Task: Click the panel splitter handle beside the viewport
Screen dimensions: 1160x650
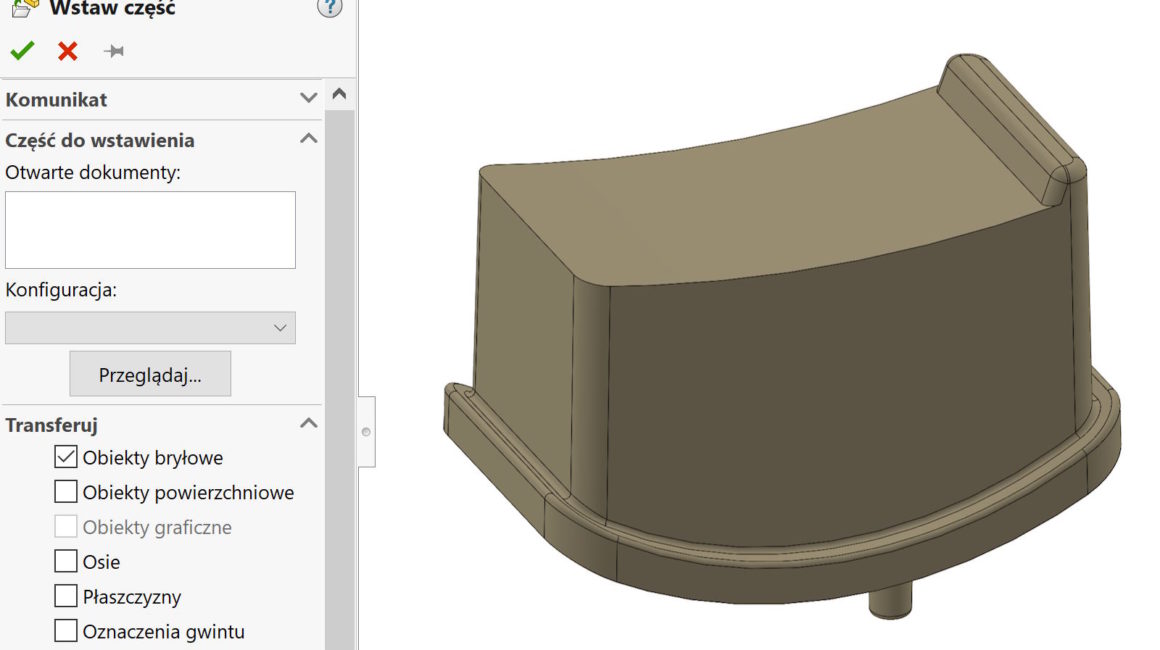Action: coord(366,432)
